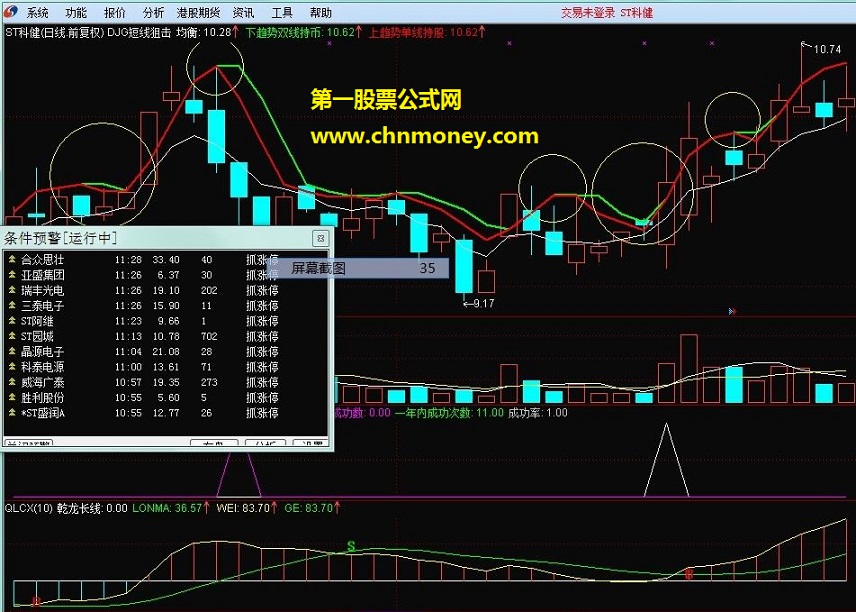
Task: Click the alert arrow icon beside 胜利股份
Action: [x=11, y=397]
